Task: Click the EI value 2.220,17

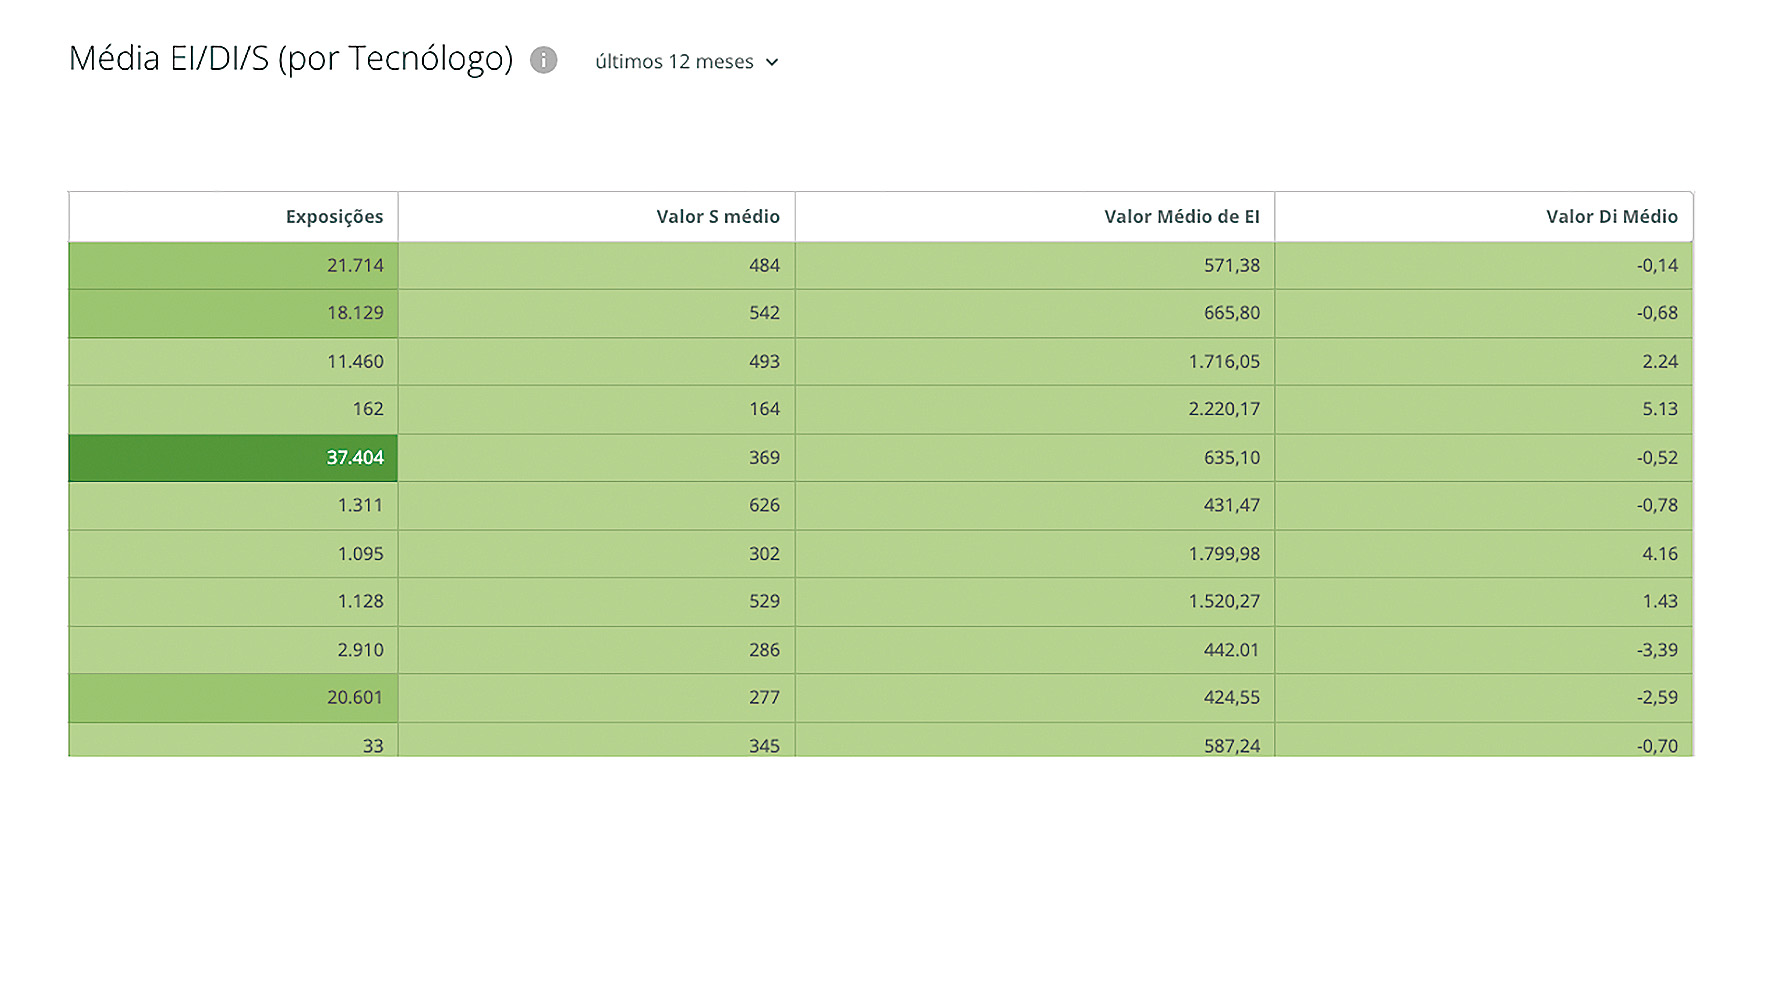Action: point(1224,410)
